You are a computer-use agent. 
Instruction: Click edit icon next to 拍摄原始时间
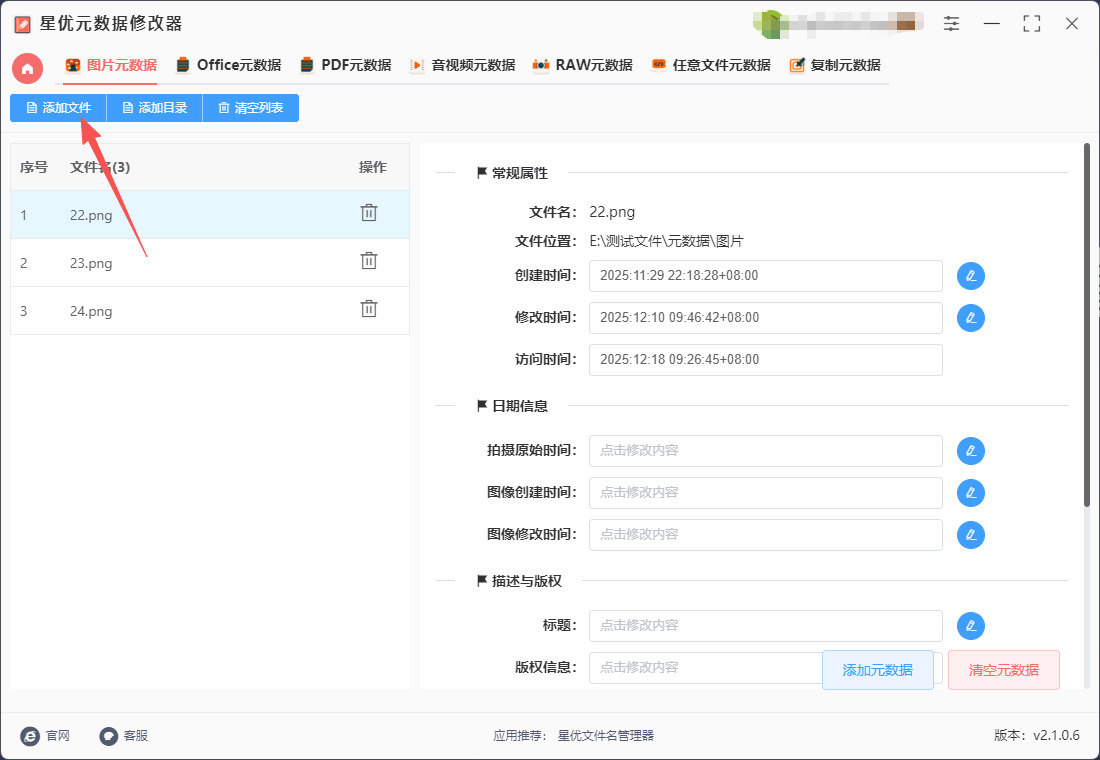point(970,451)
